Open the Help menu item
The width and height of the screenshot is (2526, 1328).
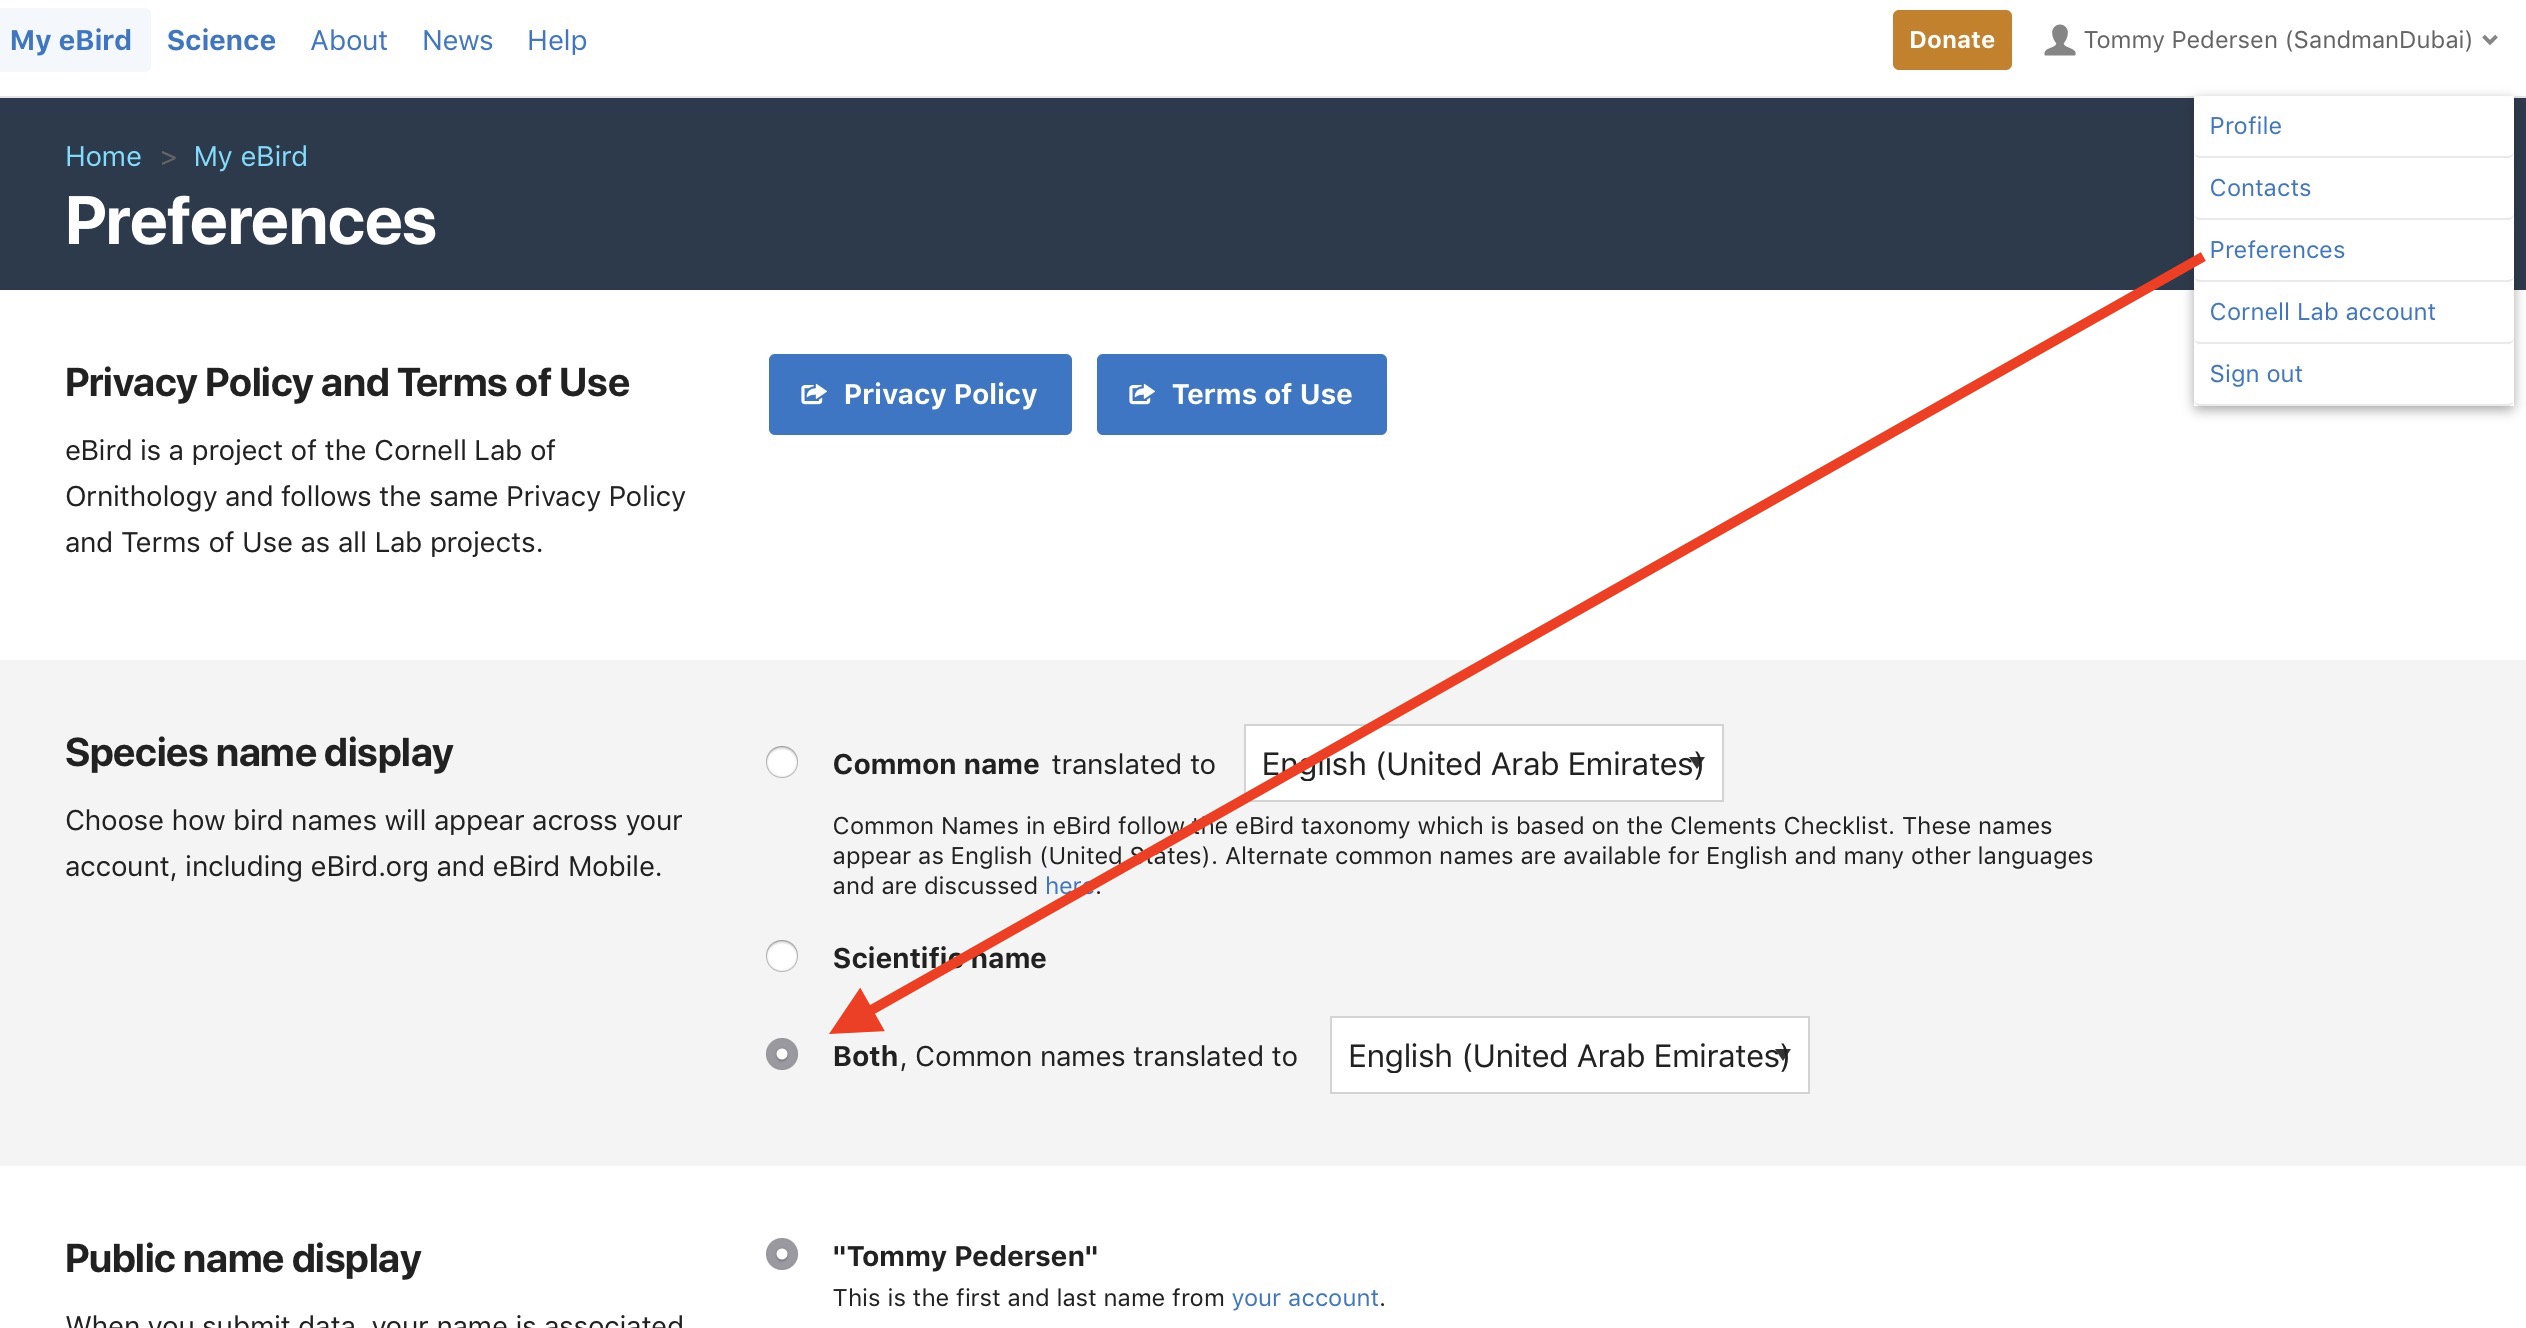557,40
